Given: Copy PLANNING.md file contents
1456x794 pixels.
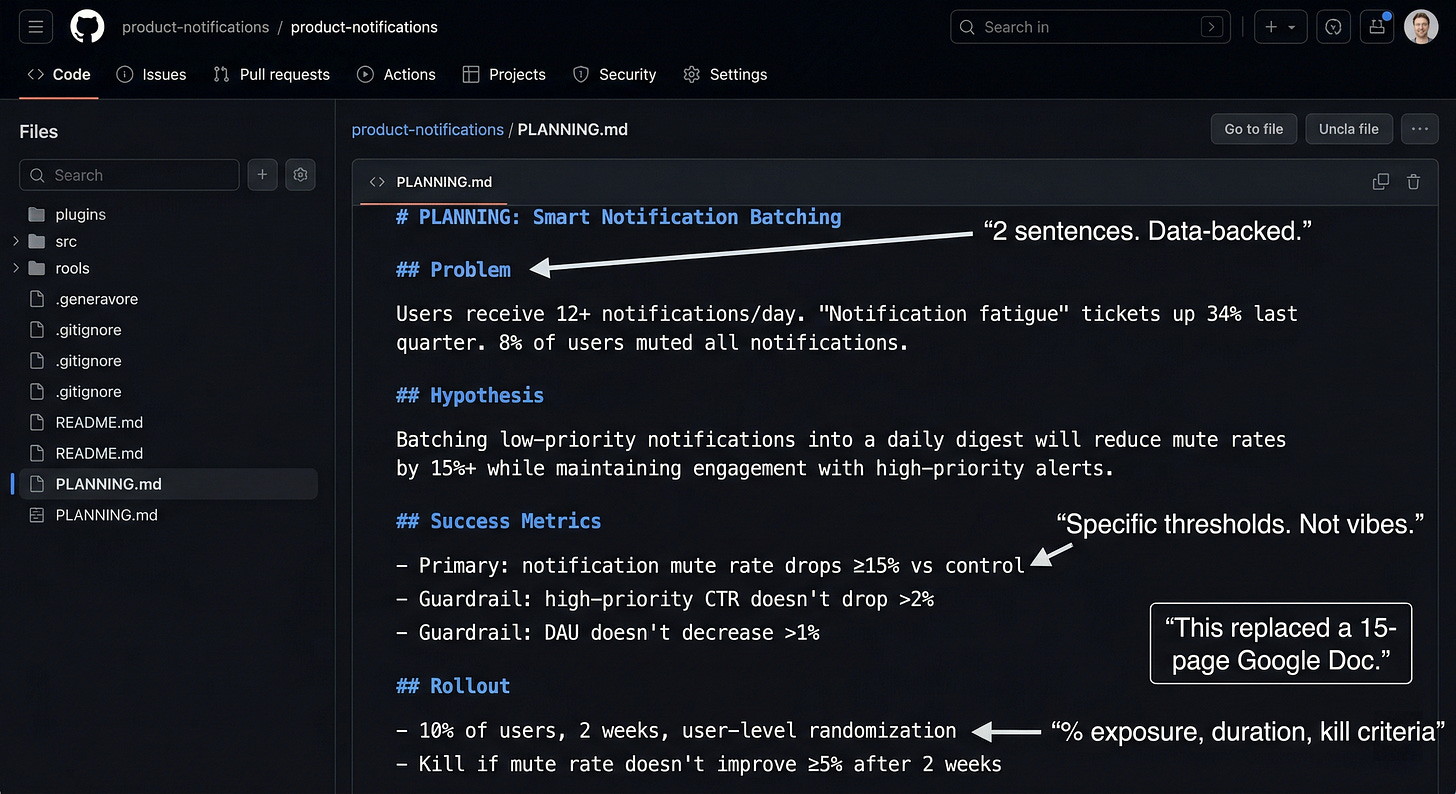Looking at the screenshot, I should point(1381,182).
